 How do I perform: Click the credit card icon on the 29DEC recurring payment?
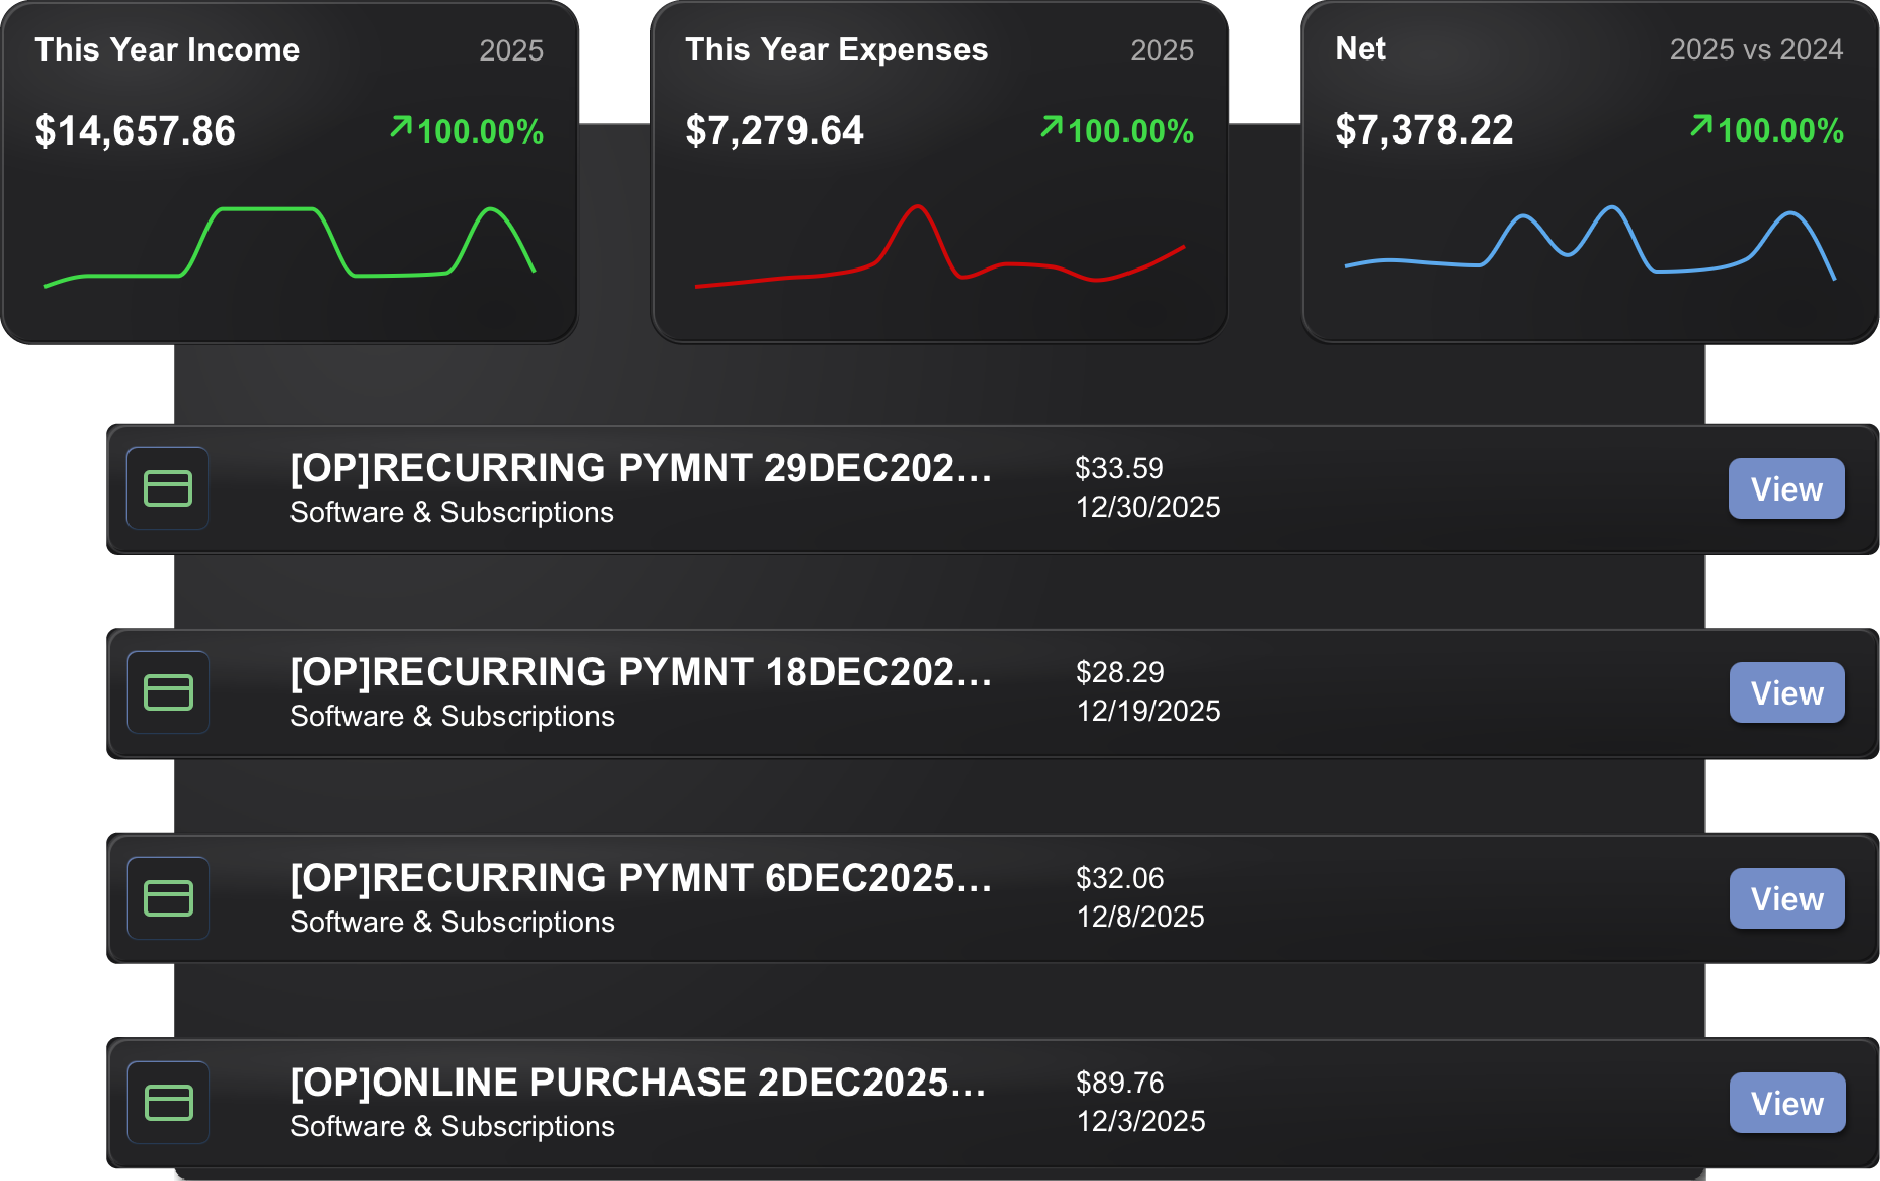(167, 489)
